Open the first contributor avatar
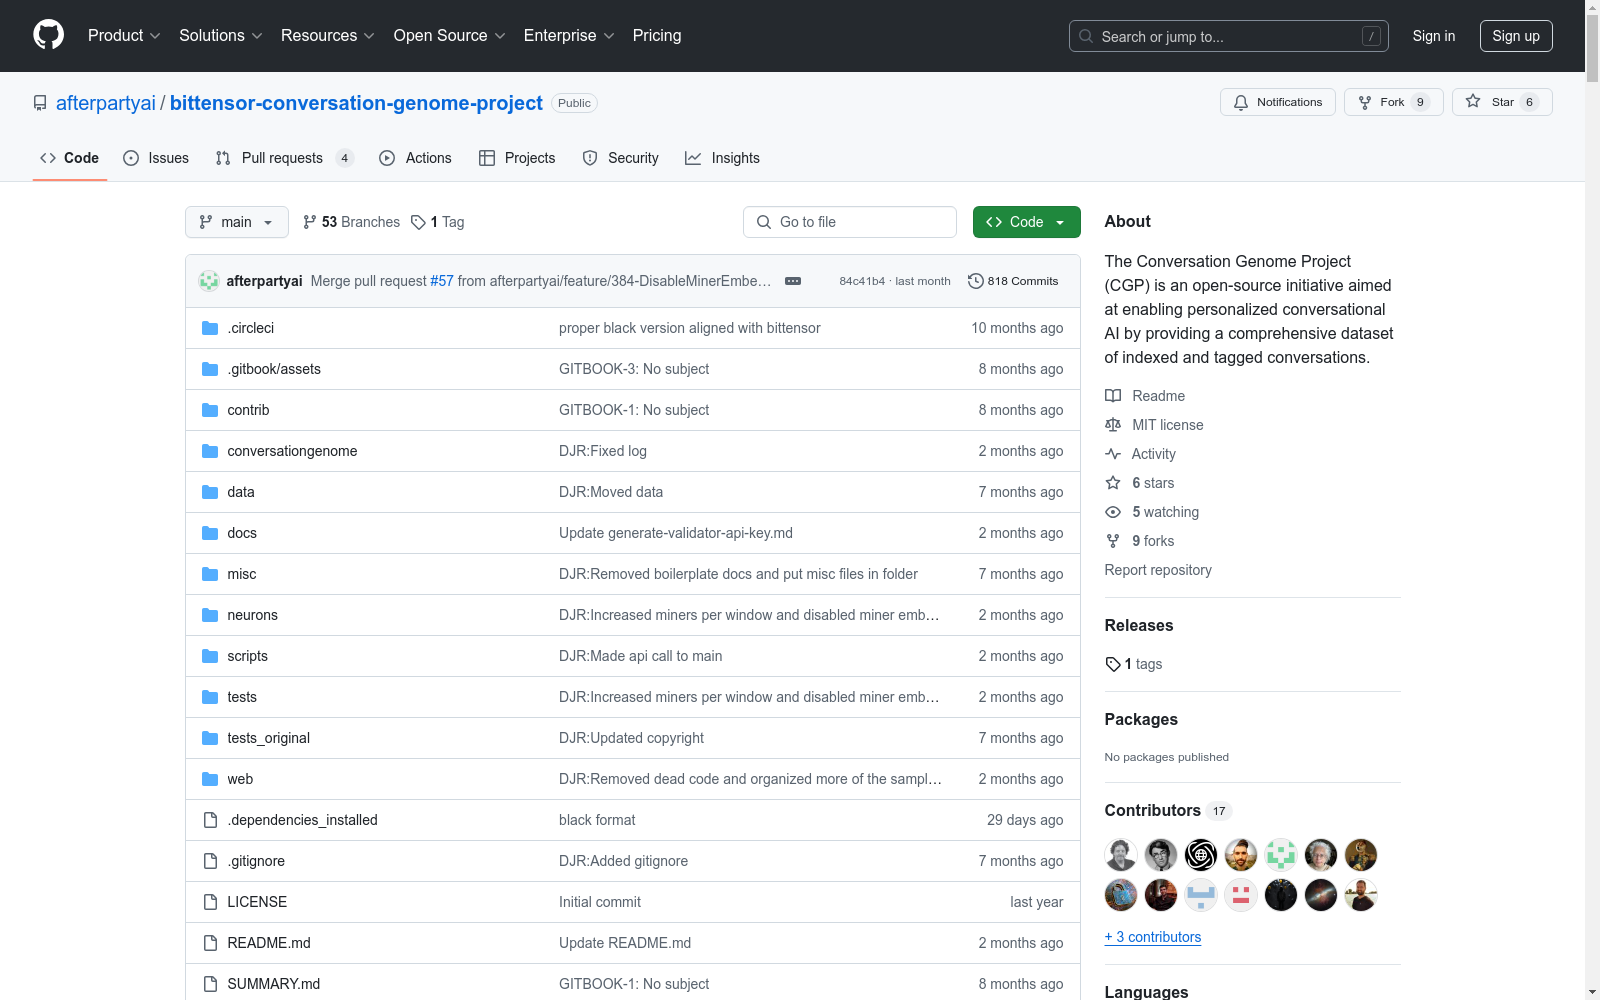The height and width of the screenshot is (1000, 1600). click(1121, 855)
